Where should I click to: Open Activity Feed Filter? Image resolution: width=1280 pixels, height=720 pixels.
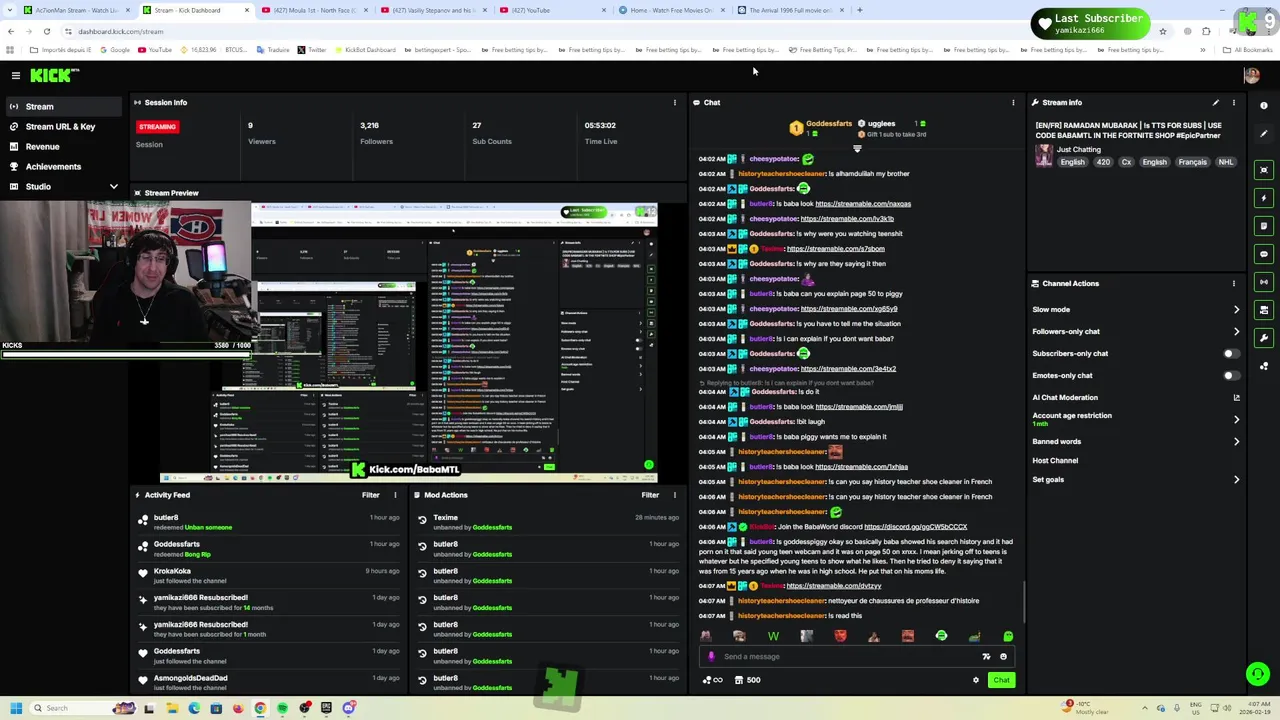(370, 495)
